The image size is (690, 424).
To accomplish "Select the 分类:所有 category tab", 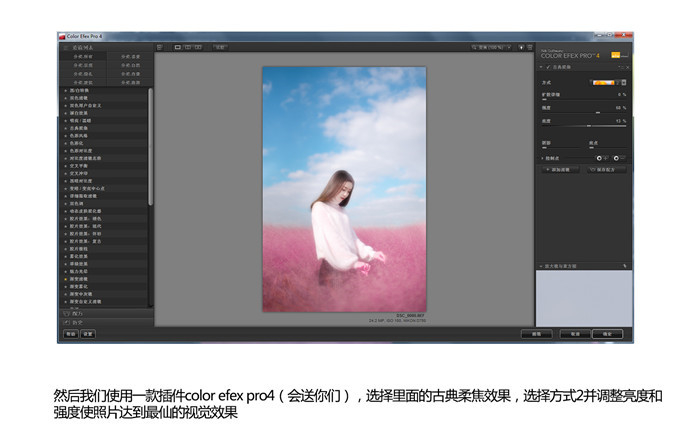I will pos(83,57).
